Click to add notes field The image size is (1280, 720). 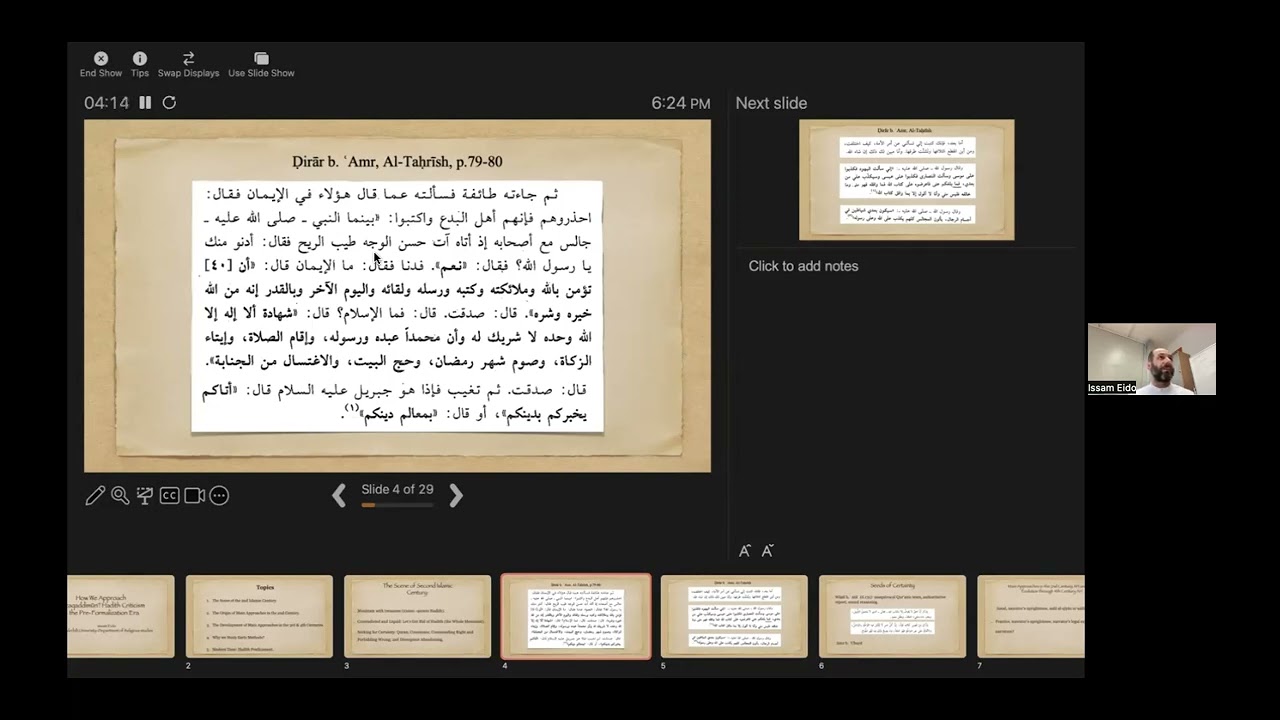tap(803, 266)
